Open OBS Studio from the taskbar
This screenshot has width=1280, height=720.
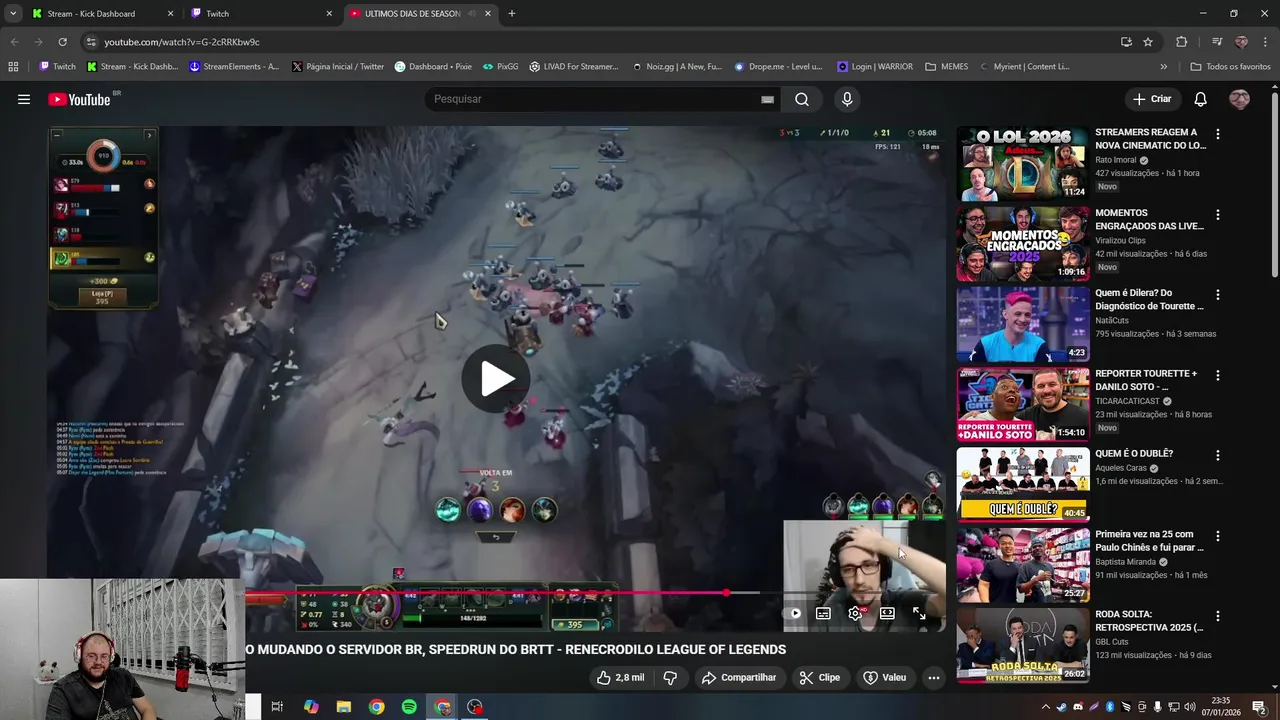pyautogui.click(x=475, y=707)
